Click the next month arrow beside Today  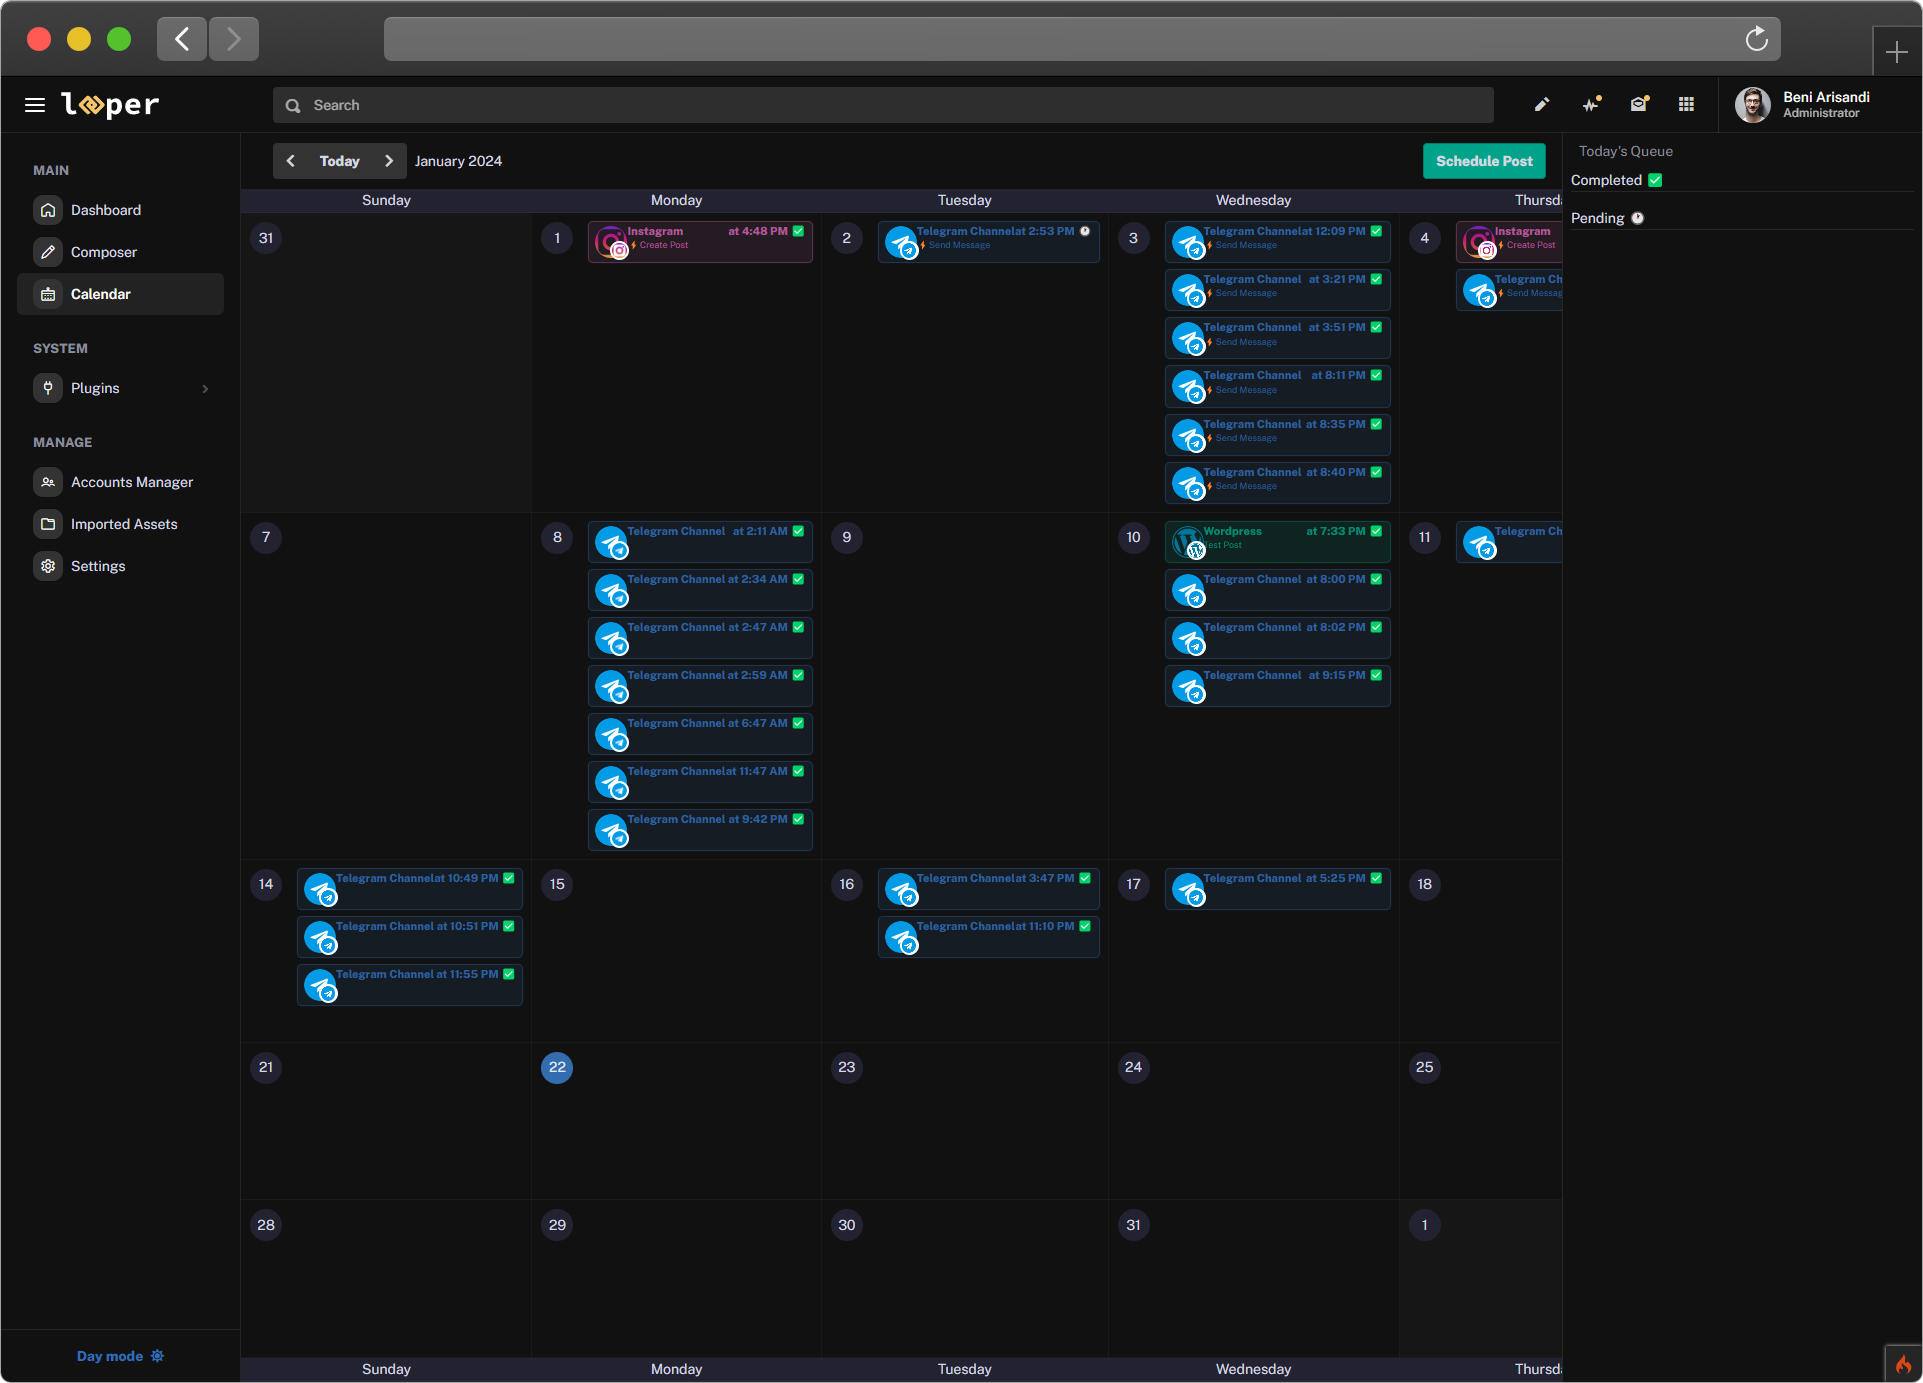390,160
